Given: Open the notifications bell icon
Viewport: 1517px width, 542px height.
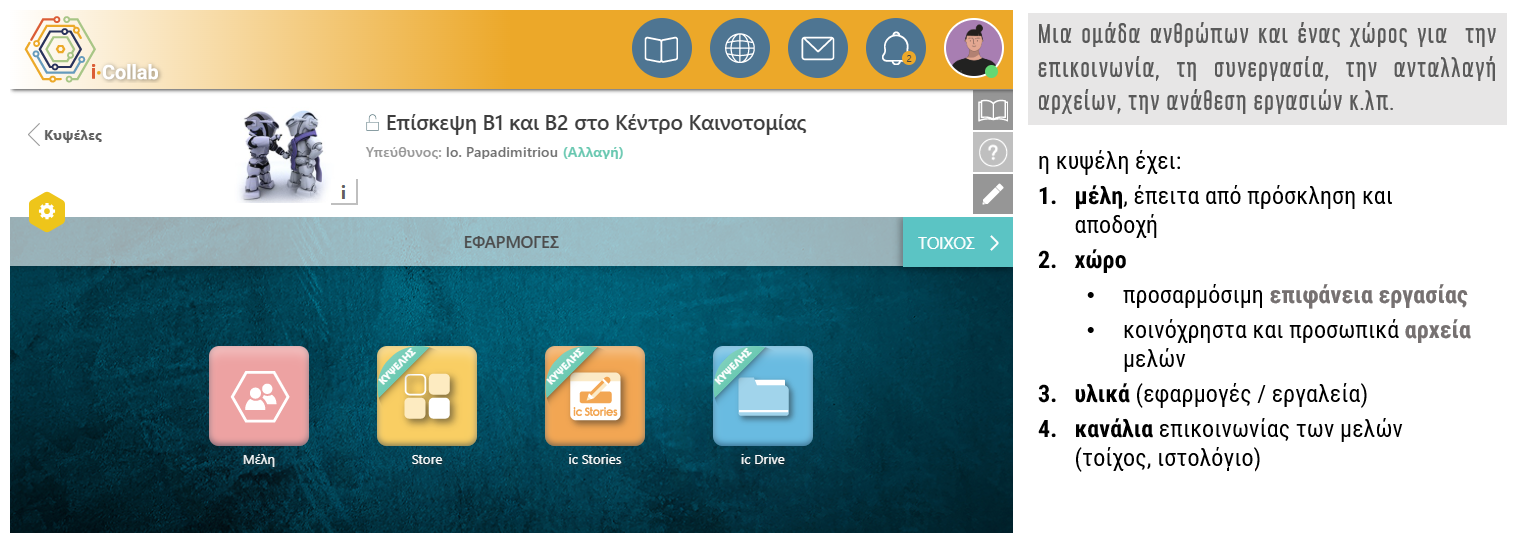Looking at the screenshot, I should click(896, 48).
